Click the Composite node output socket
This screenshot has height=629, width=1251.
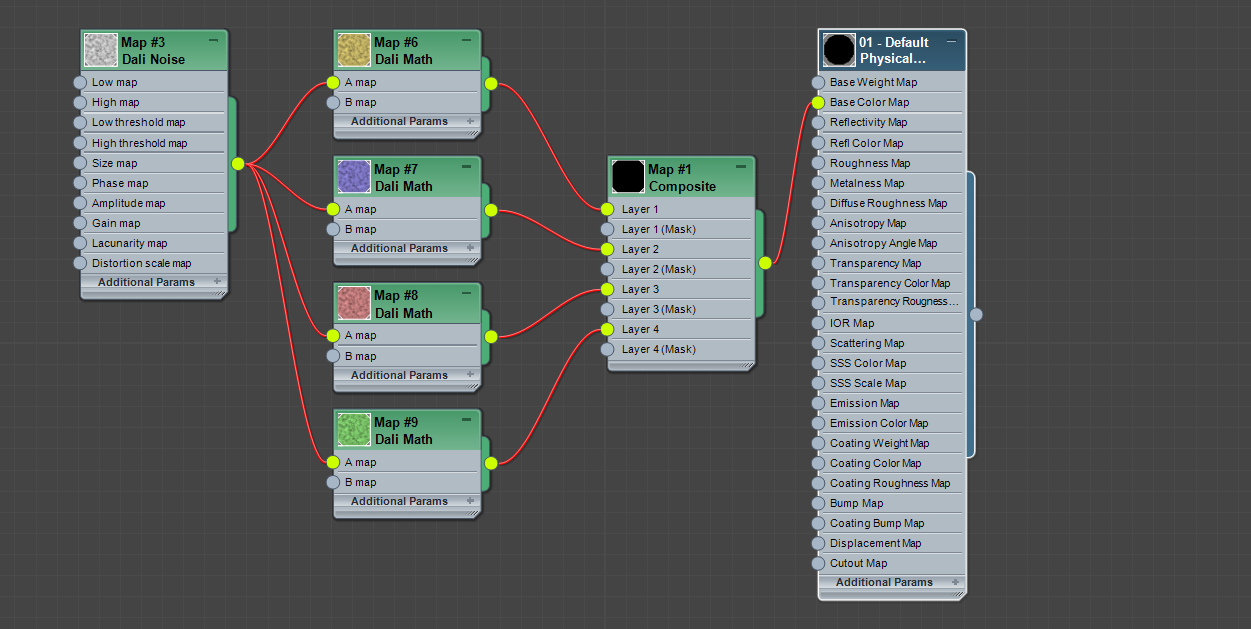pos(765,263)
